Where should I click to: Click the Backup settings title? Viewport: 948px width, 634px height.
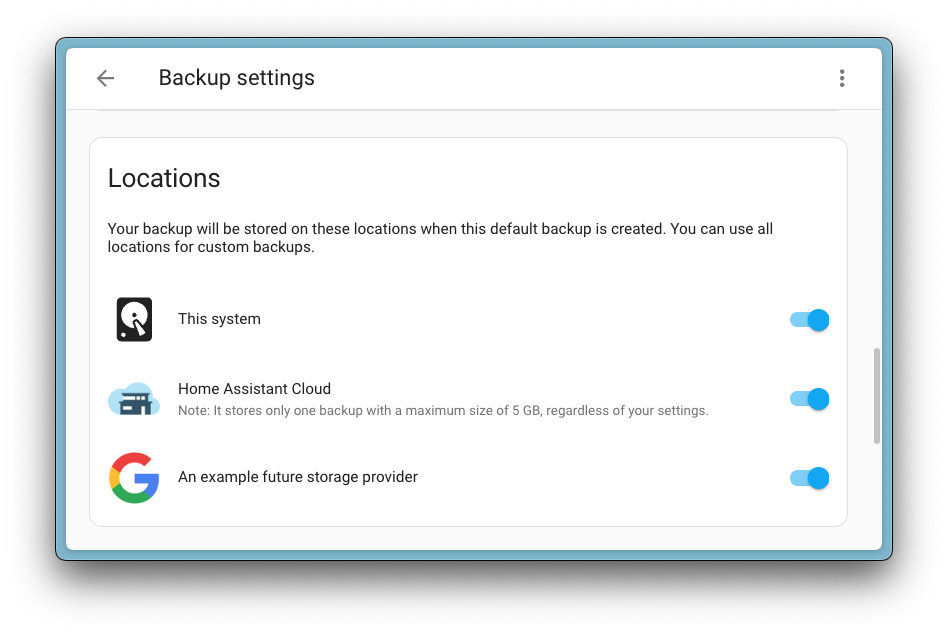237,78
